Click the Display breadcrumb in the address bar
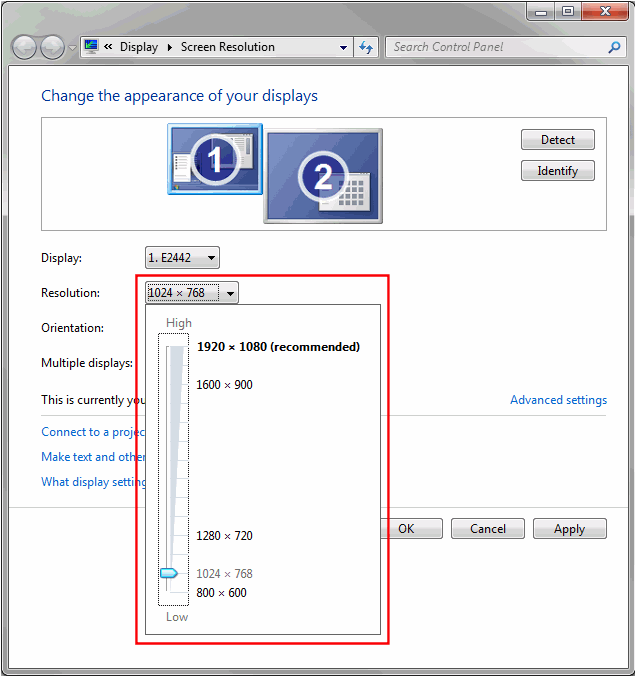 (x=138, y=47)
